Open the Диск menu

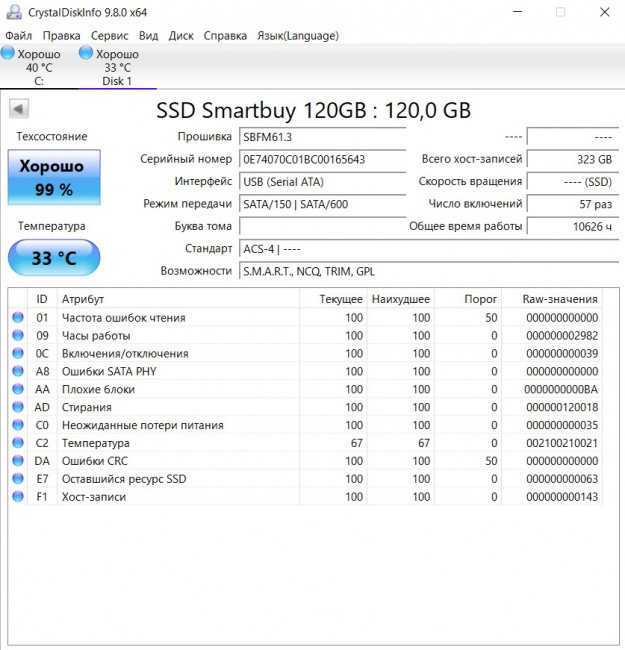(181, 36)
